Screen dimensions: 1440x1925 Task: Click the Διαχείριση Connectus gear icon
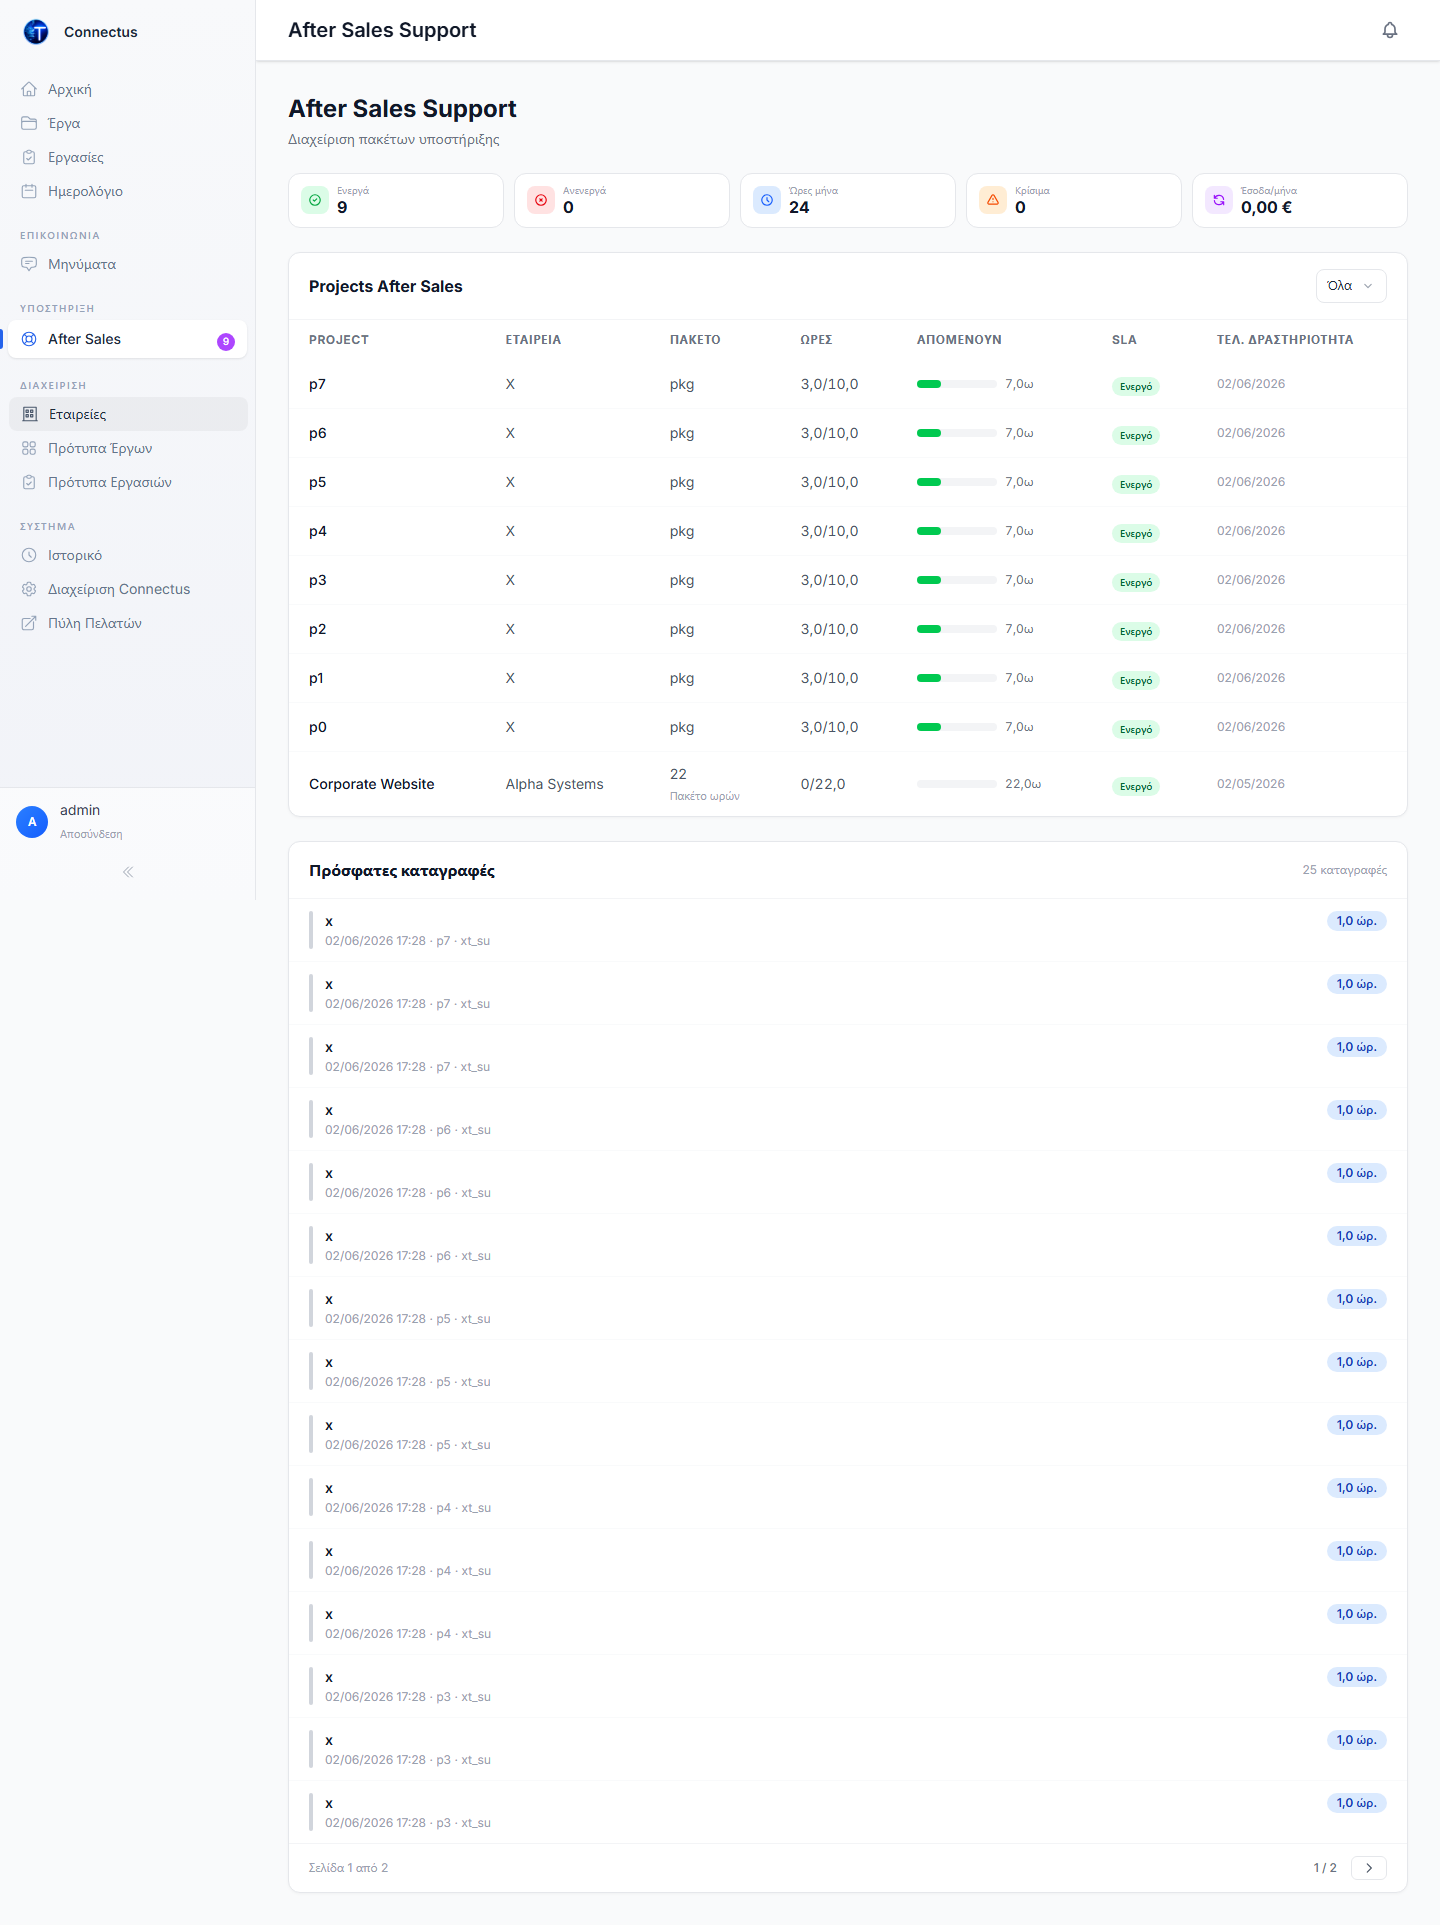click(x=29, y=589)
